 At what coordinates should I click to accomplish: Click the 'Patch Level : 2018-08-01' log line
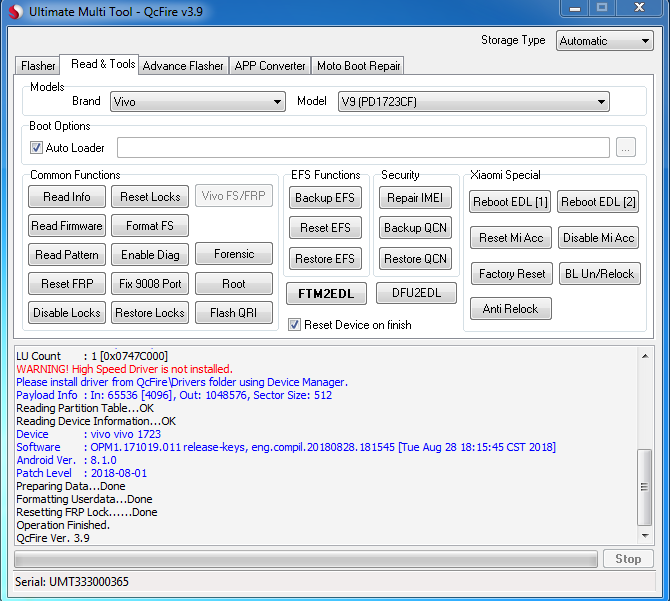pos(82,473)
